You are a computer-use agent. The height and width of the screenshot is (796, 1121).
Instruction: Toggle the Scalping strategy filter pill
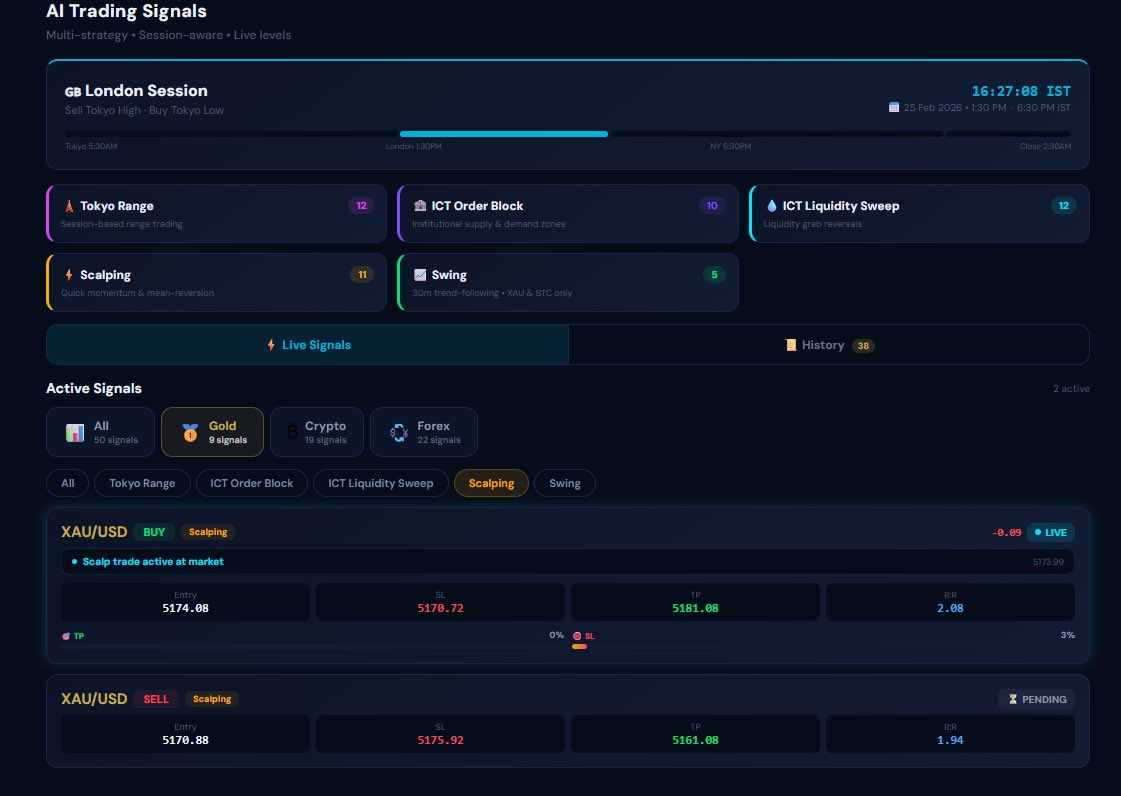491,483
